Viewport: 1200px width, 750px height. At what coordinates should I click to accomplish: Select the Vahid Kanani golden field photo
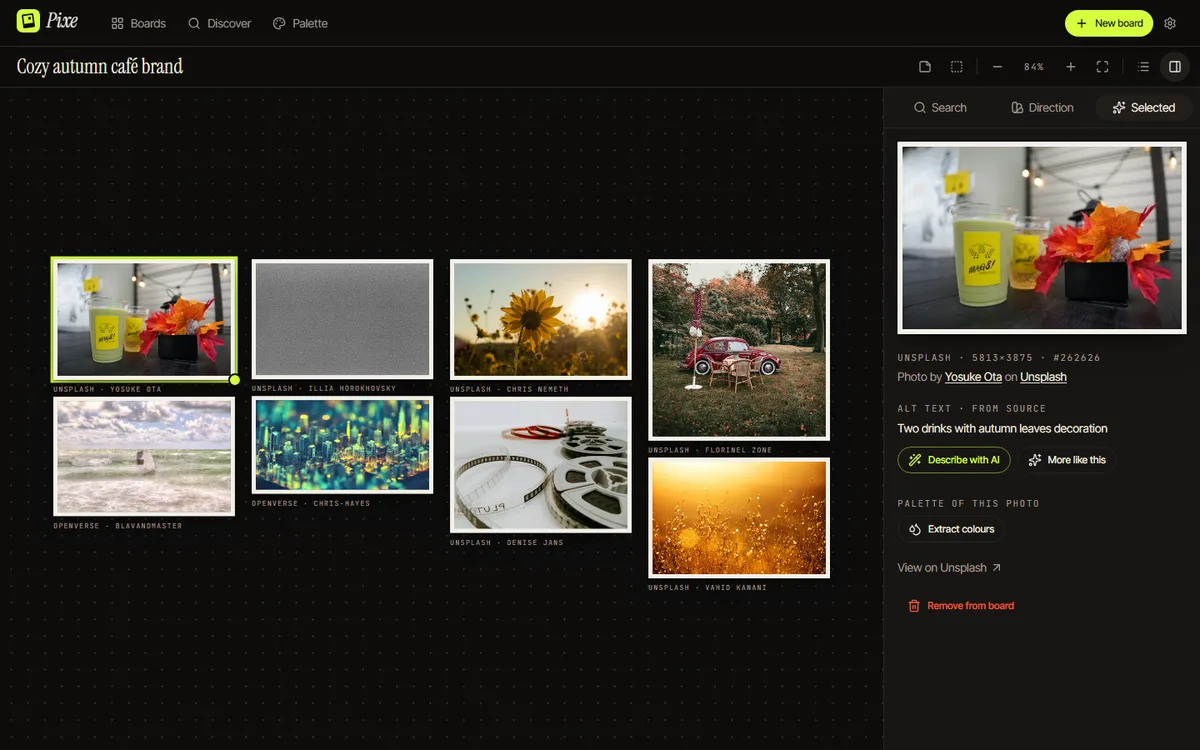pos(739,518)
